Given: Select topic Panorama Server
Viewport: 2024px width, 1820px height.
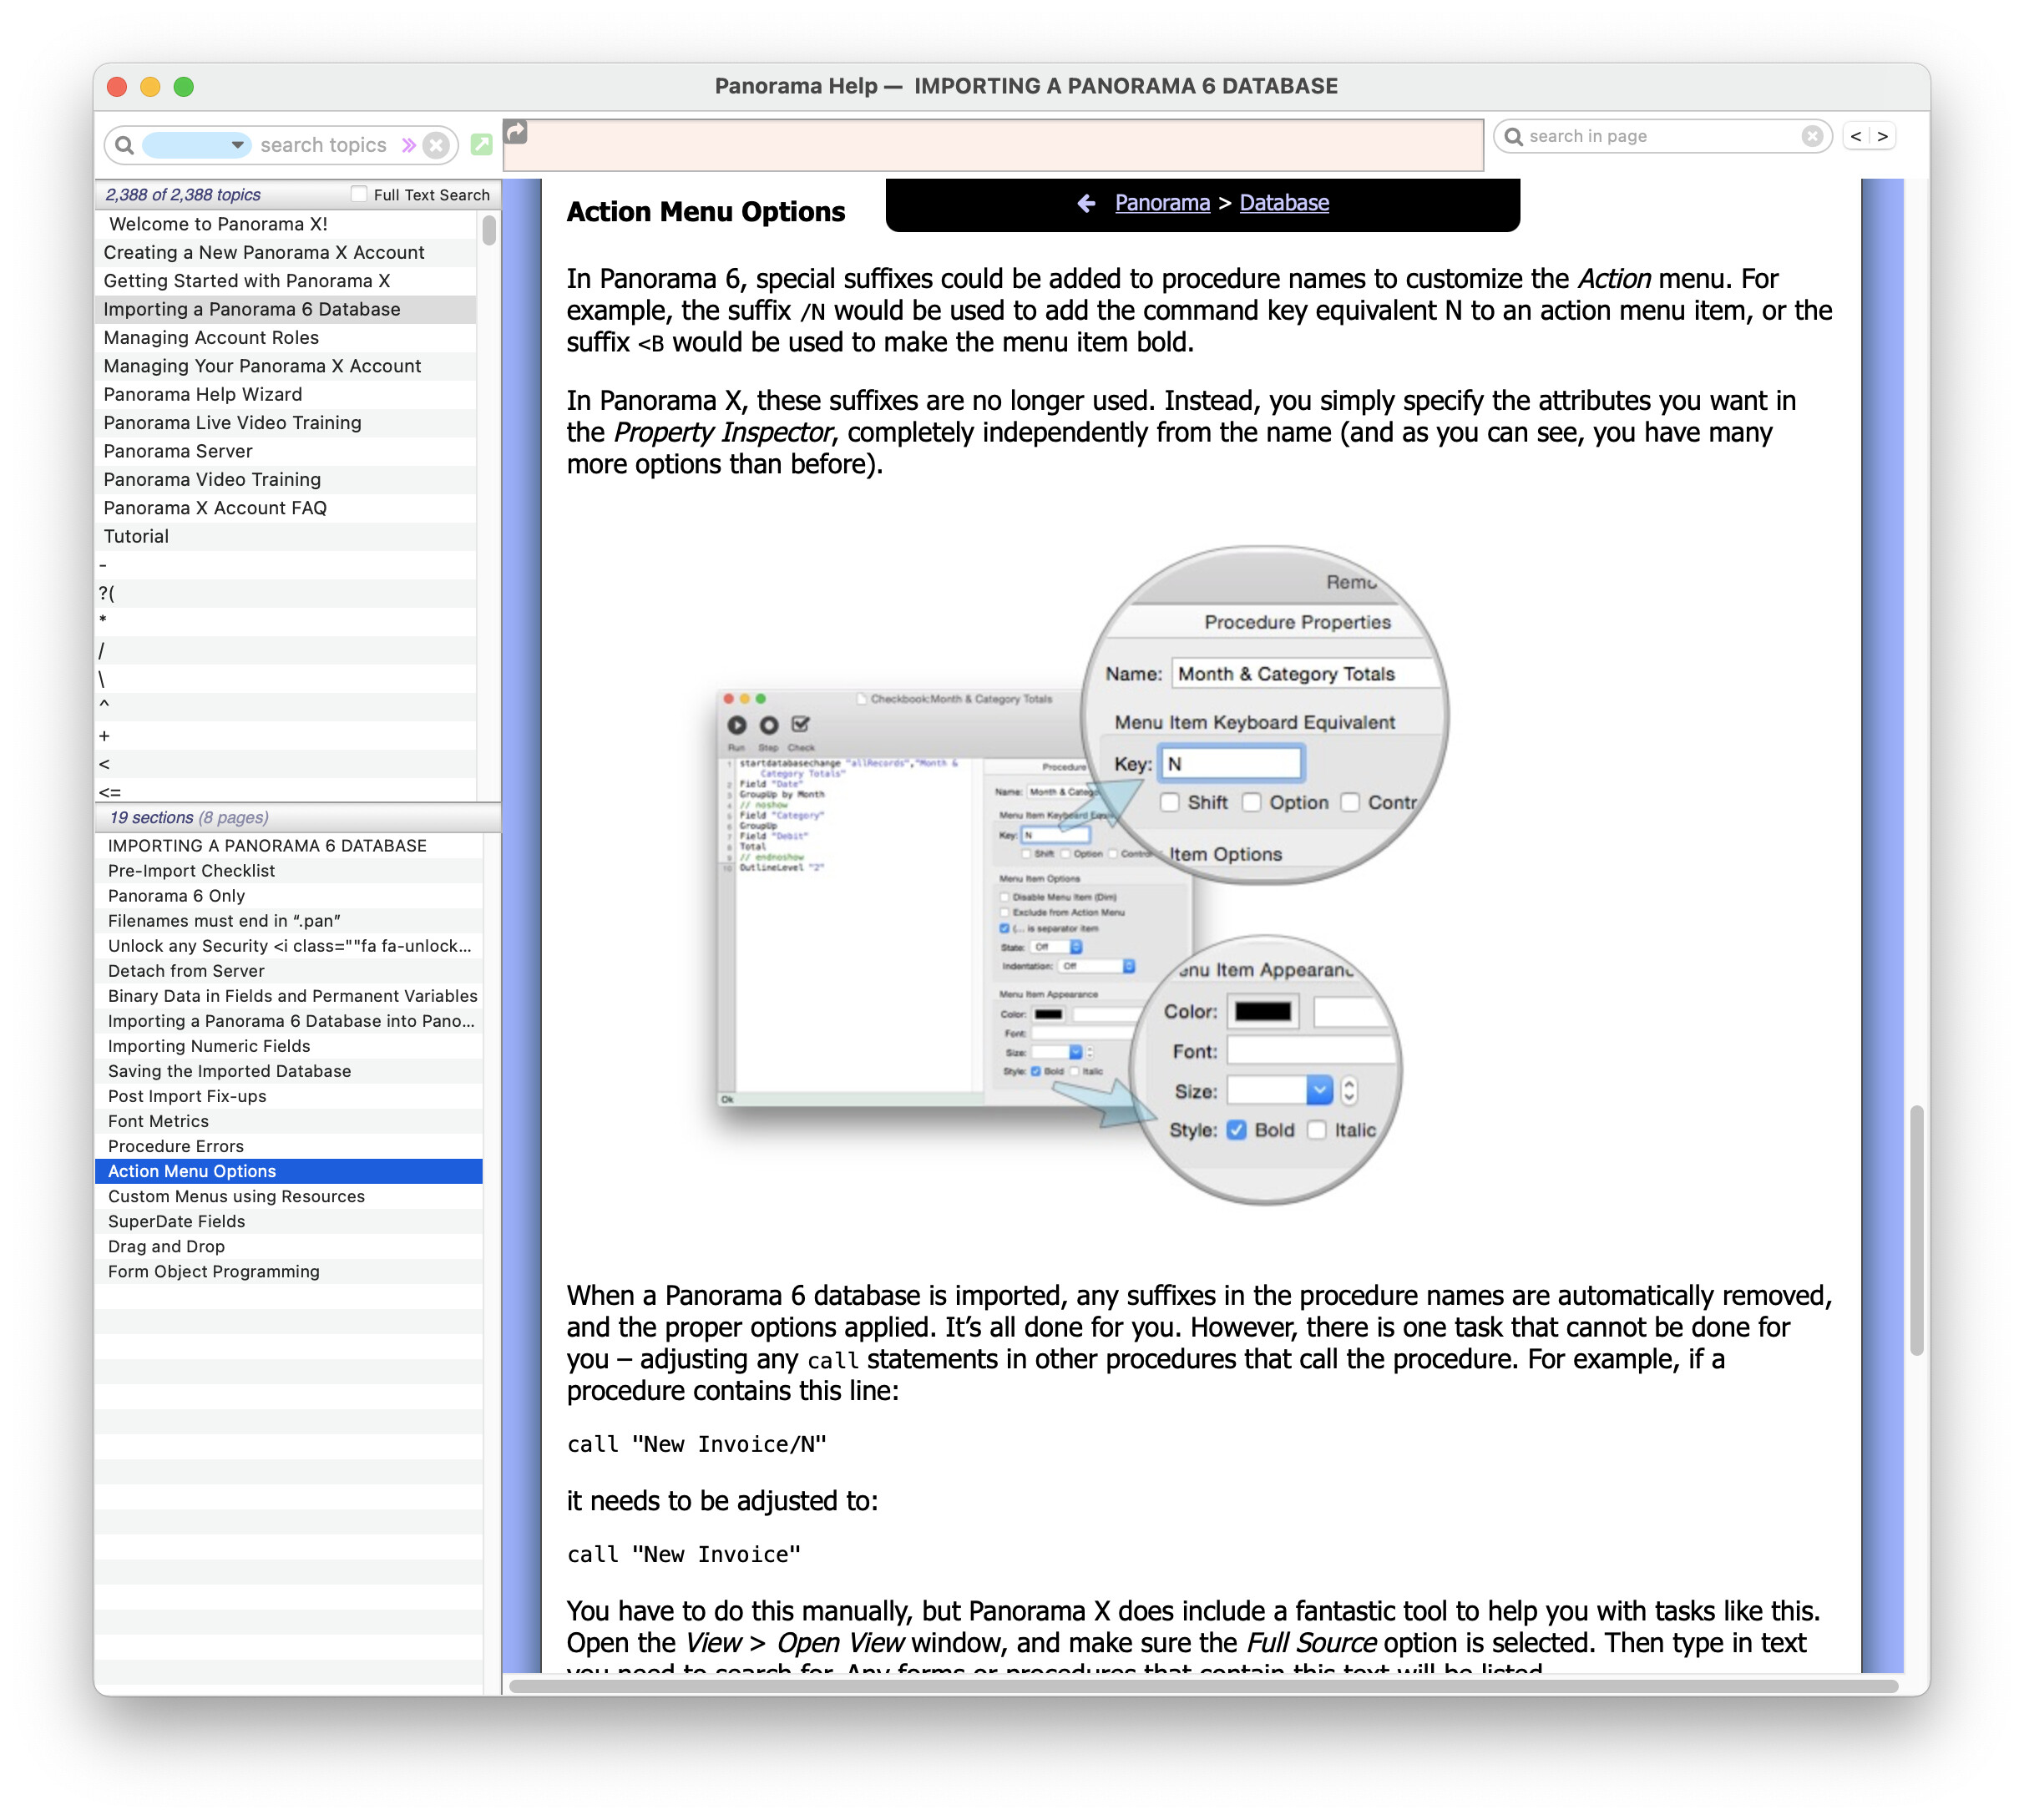Looking at the screenshot, I should point(286,451).
